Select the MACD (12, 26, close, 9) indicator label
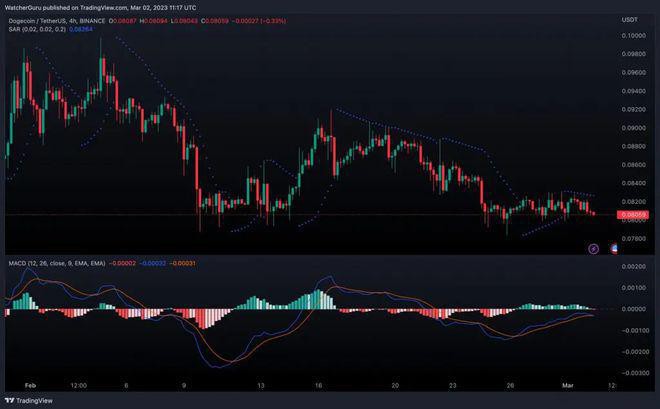 coord(56,263)
